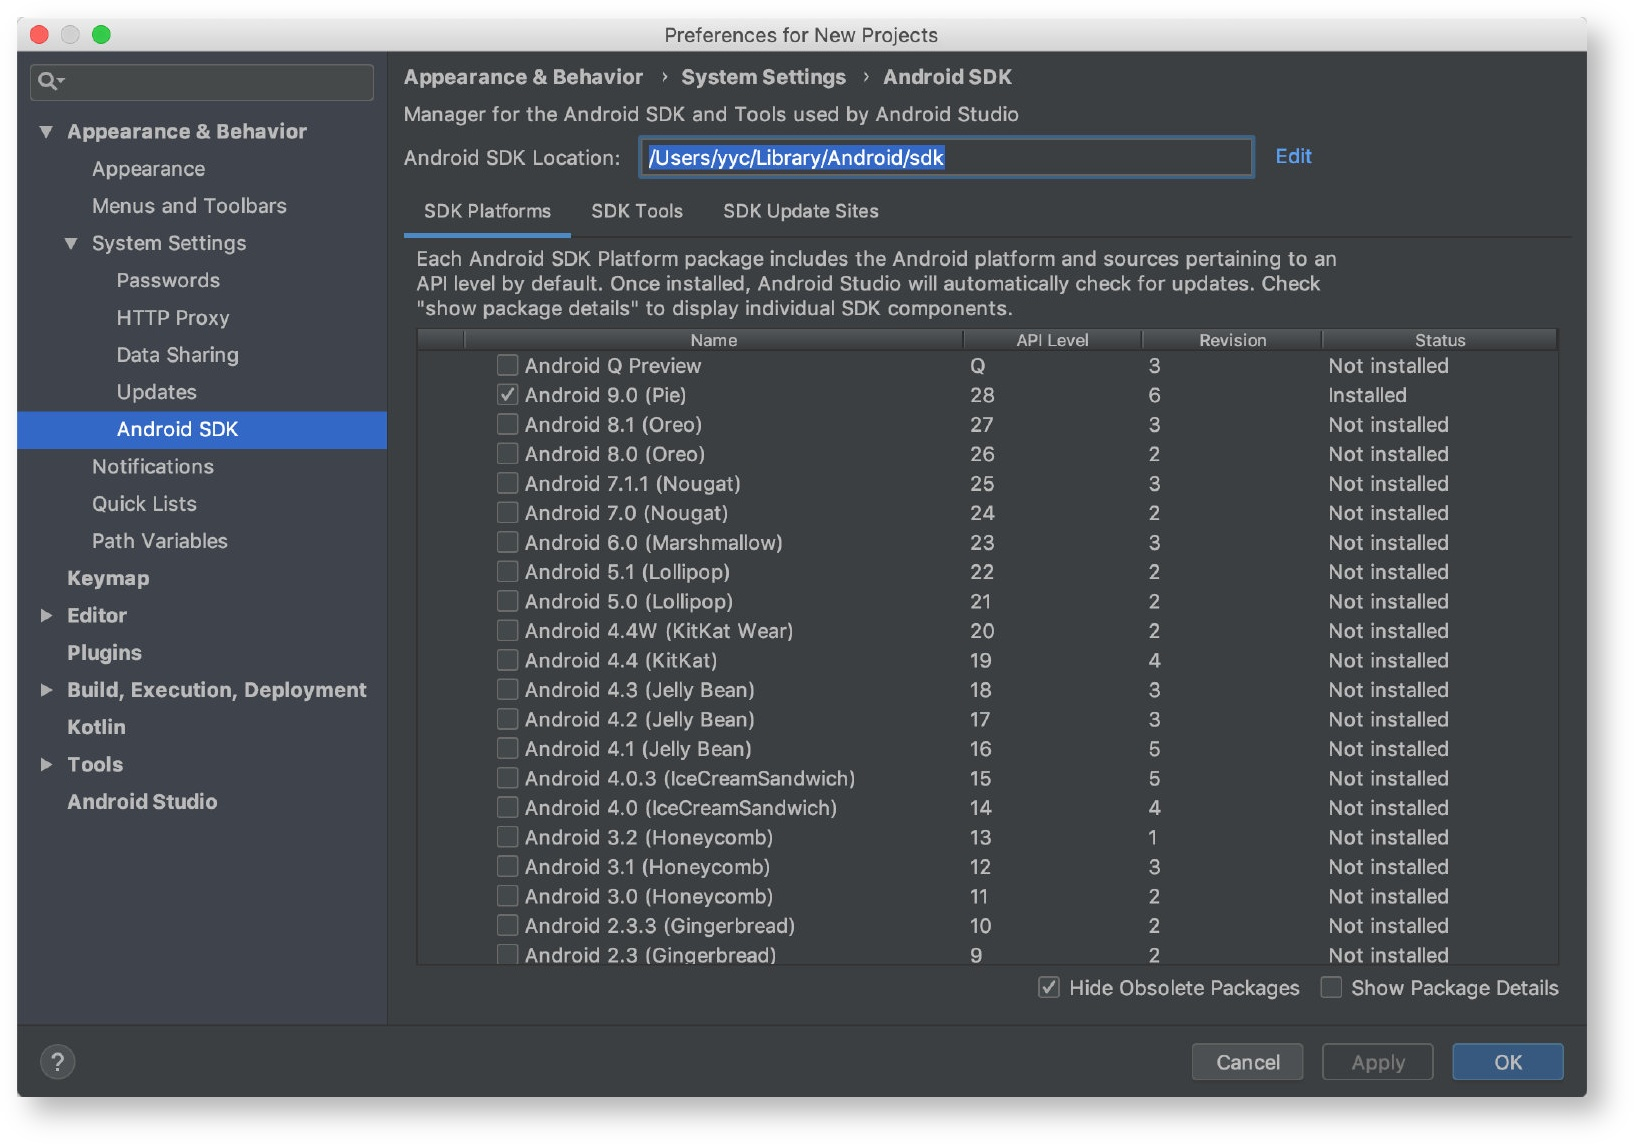Open Data Sharing settings

(178, 355)
